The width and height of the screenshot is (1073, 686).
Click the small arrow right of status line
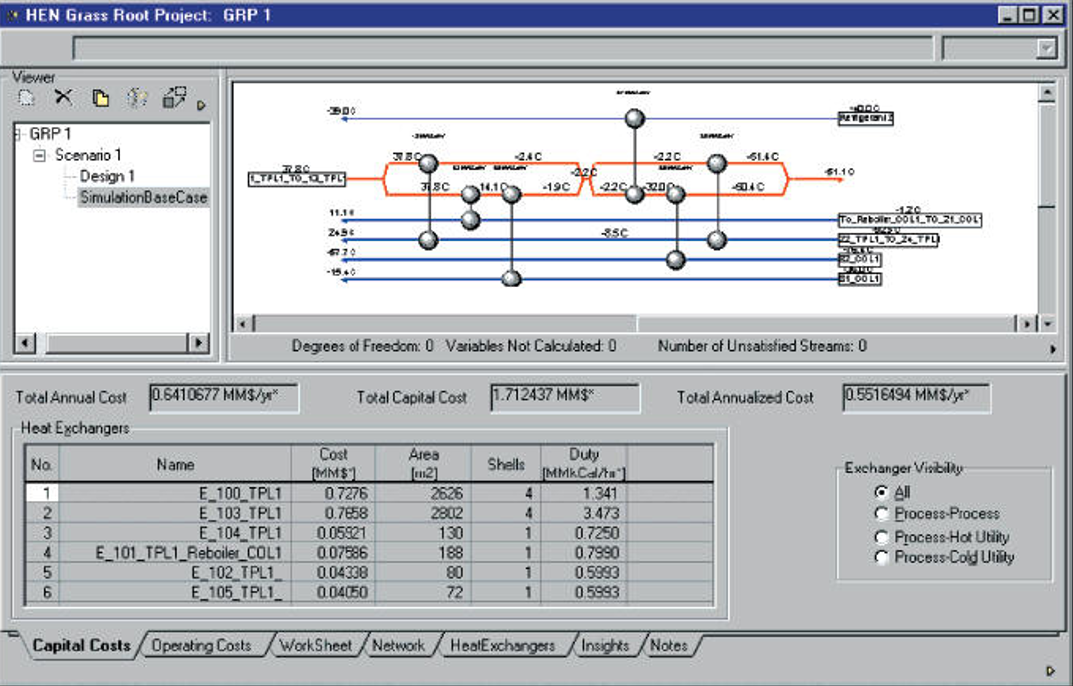pos(1051,349)
